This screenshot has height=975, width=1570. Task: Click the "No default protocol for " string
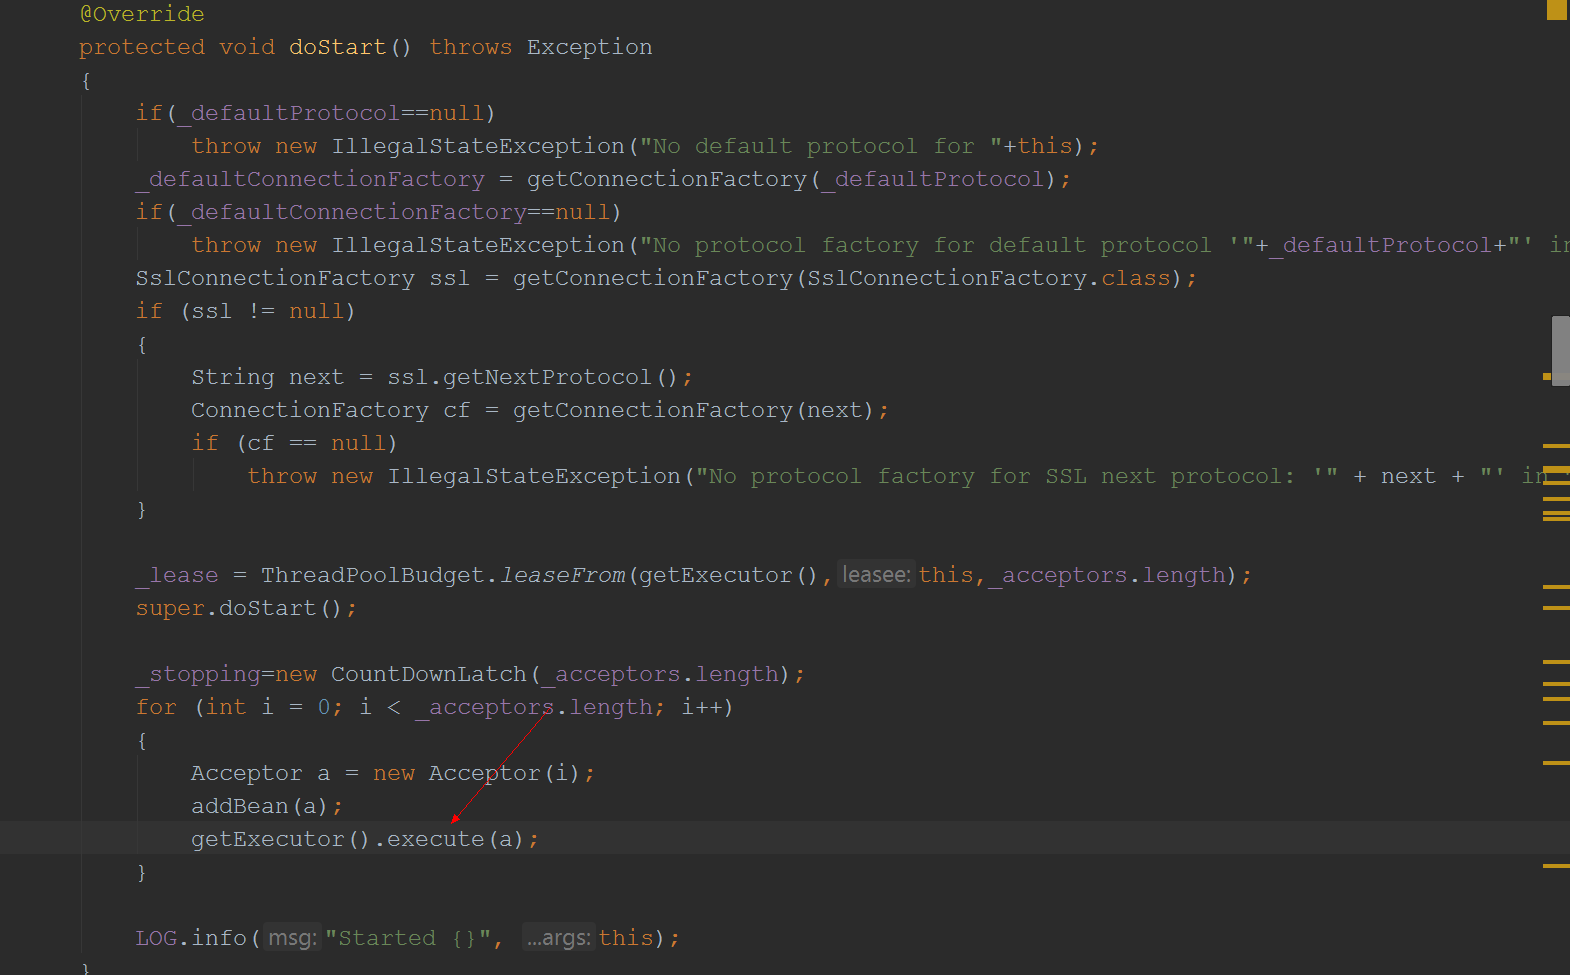point(820,146)
